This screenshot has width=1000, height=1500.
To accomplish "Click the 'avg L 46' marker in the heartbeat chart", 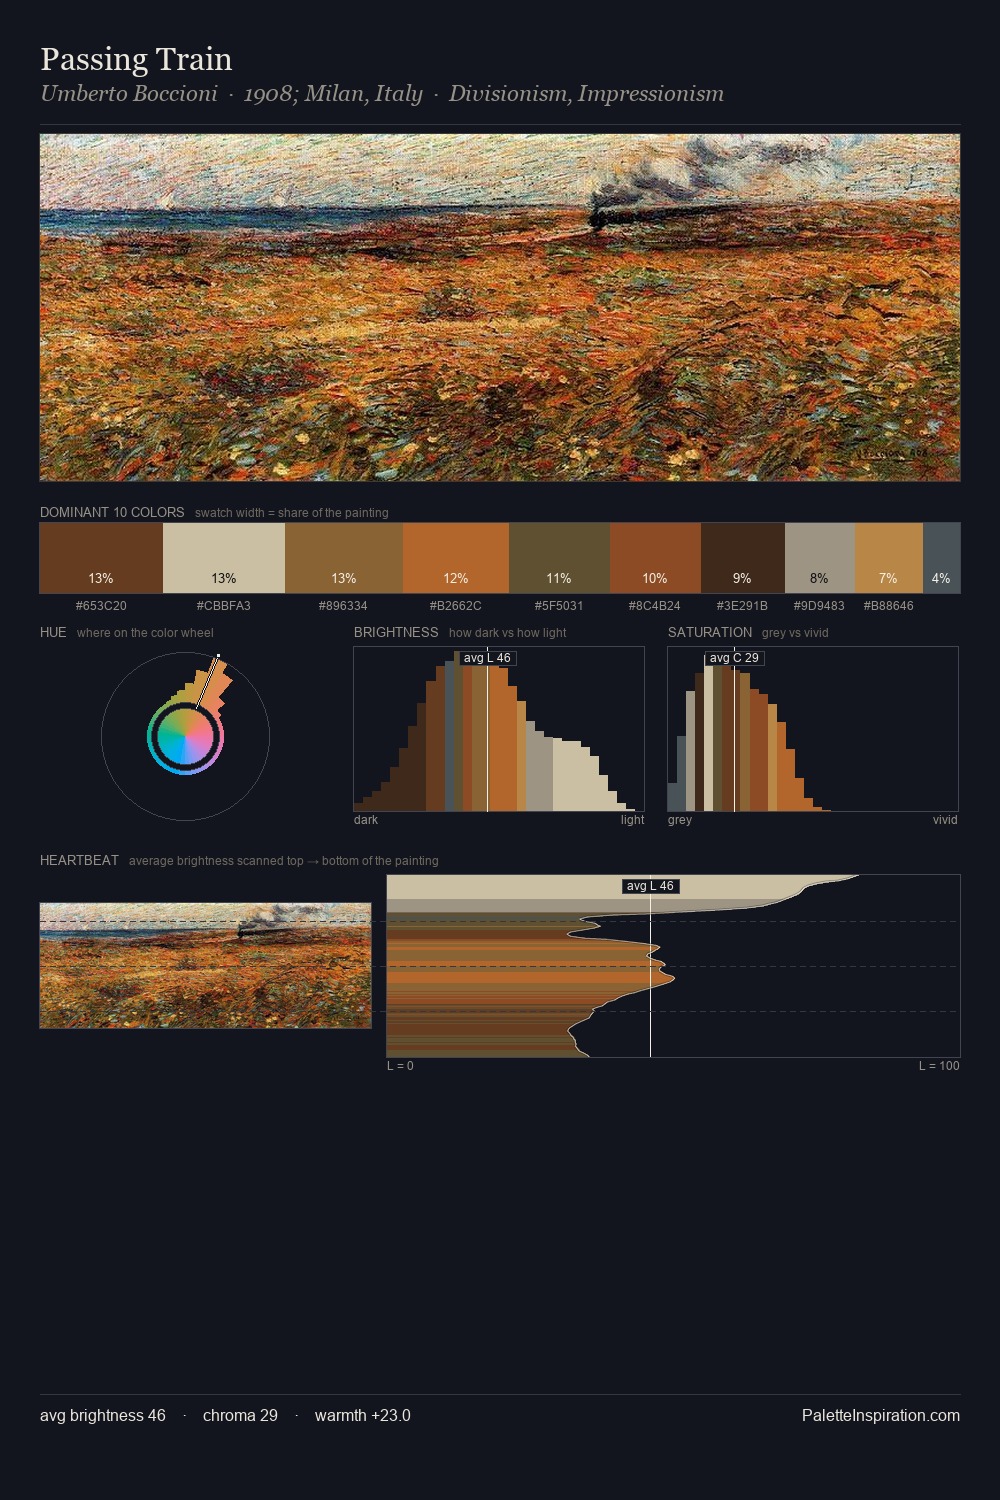I will (x=650, y=886).
